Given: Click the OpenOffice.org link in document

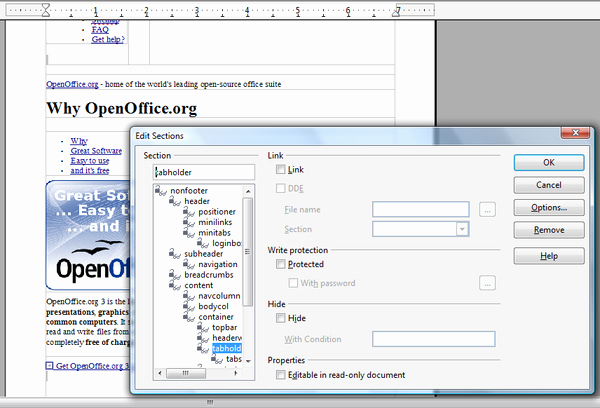Looking at the screenshot, I should (72, 84).
